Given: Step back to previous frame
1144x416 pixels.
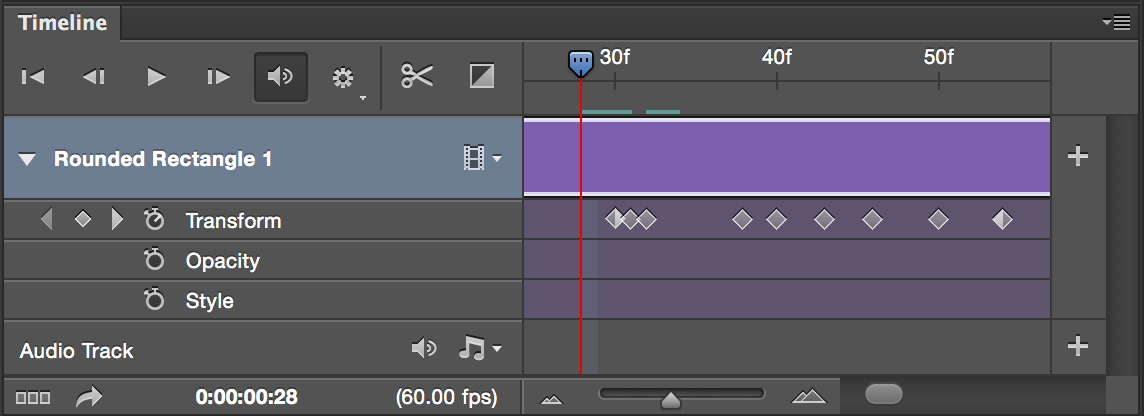Looking at the screenshot, I should point(94,77).
